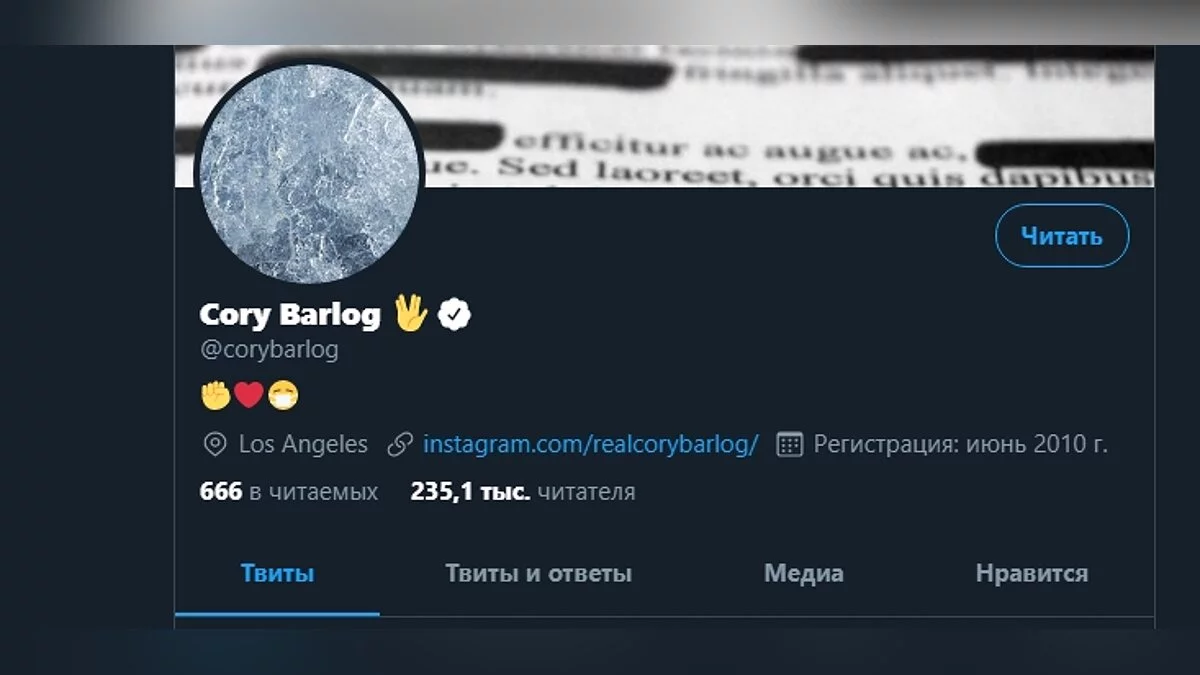Switch to the Нравится tab
This screenshot has height=675, width=1200.
(x=1032, y=574)
